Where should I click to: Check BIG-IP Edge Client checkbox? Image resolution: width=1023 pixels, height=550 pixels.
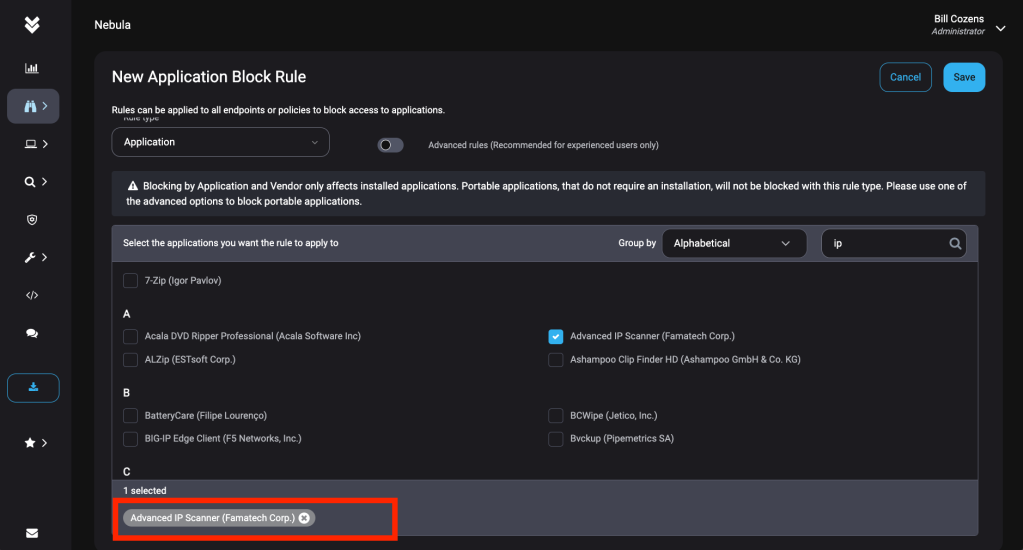130,438
